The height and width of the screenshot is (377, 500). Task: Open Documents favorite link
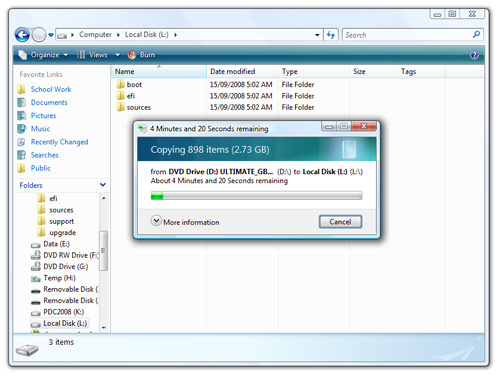pos(49,102)
